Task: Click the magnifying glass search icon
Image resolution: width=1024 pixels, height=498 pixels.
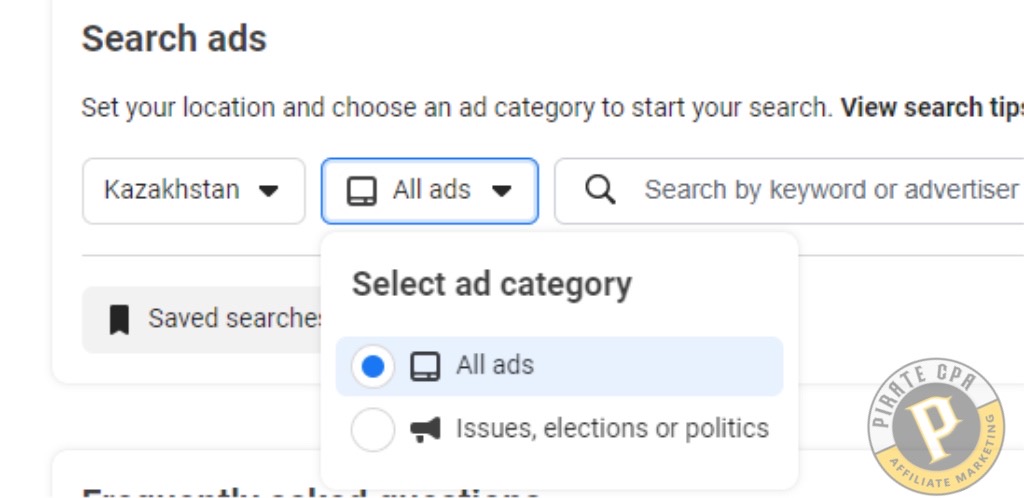Action: tap(600, 190)
